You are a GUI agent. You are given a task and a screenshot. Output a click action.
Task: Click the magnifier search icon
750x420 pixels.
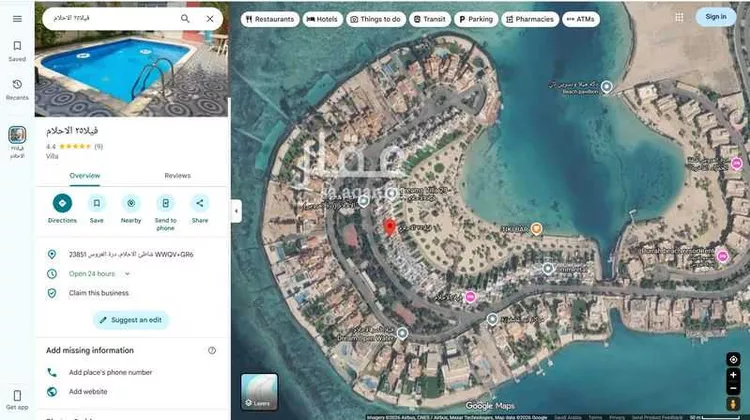point(185,19)
